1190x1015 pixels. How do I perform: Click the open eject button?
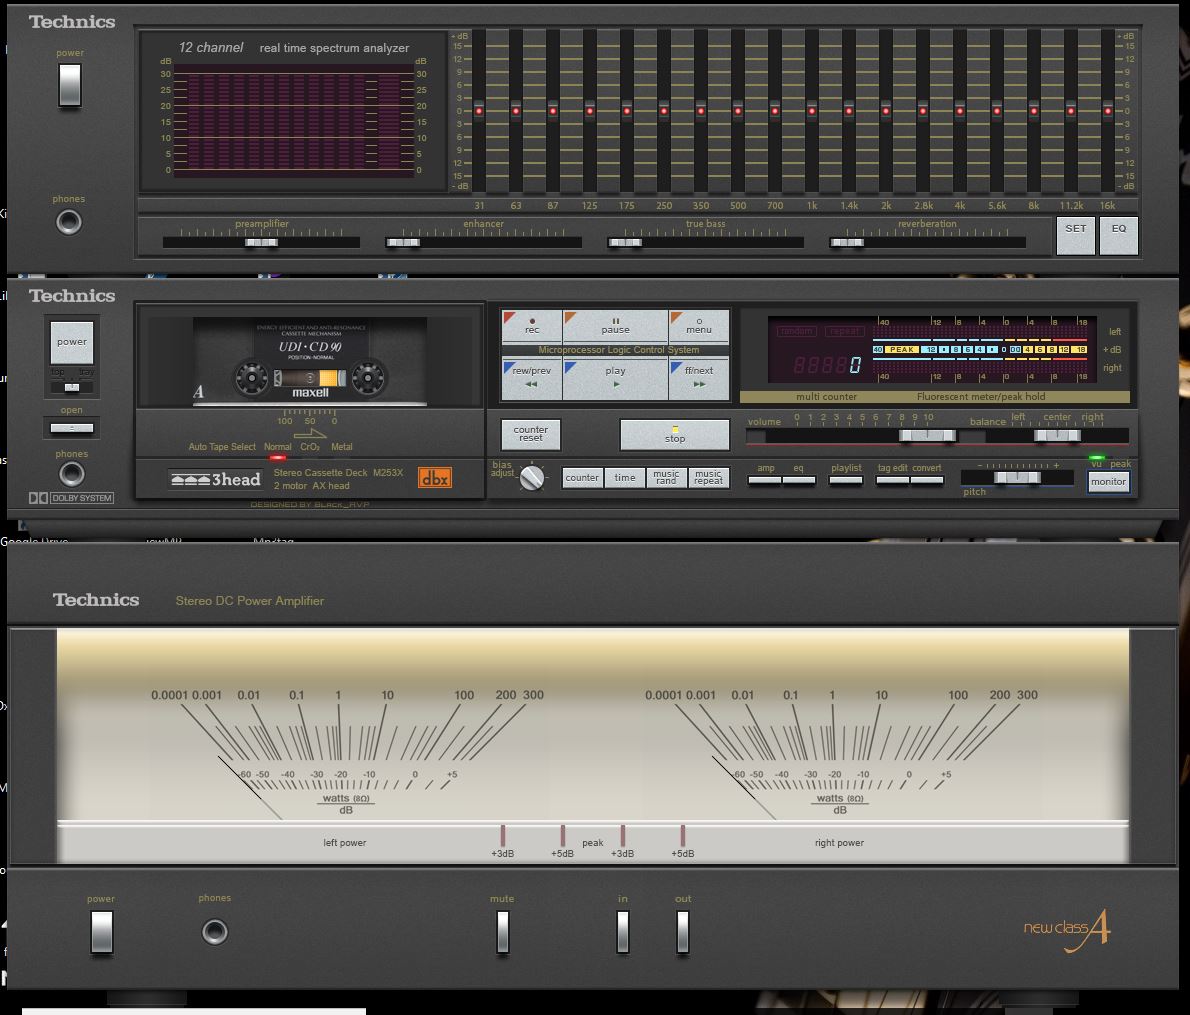tap(71, 428)
